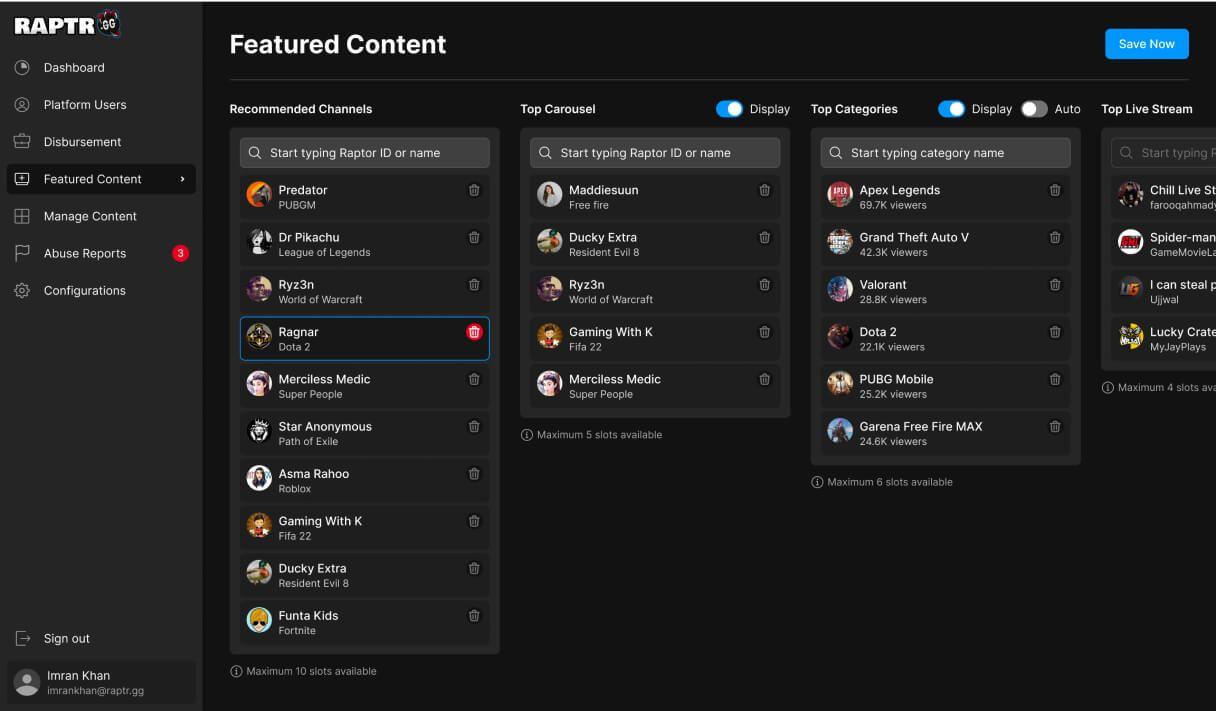Click the Abuse Reports flag icon

coord(22,253)
